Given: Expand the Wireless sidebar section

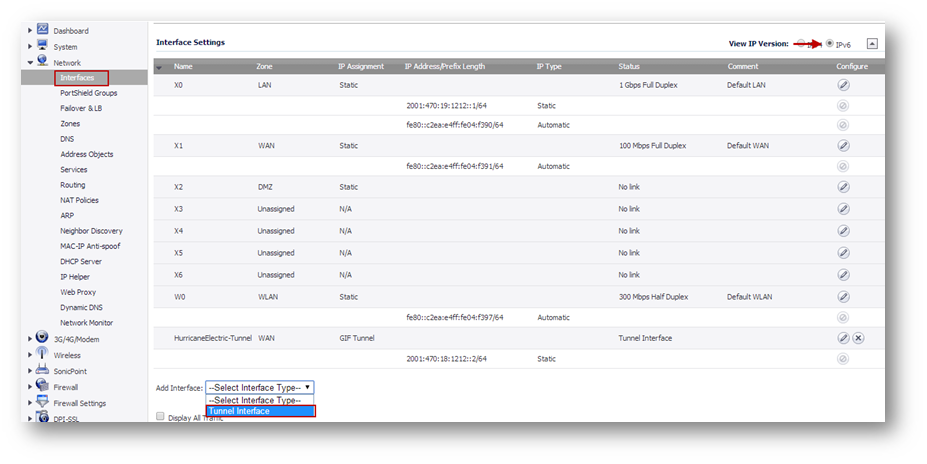Looking at the screenshot, I should (x=30, y=355).
